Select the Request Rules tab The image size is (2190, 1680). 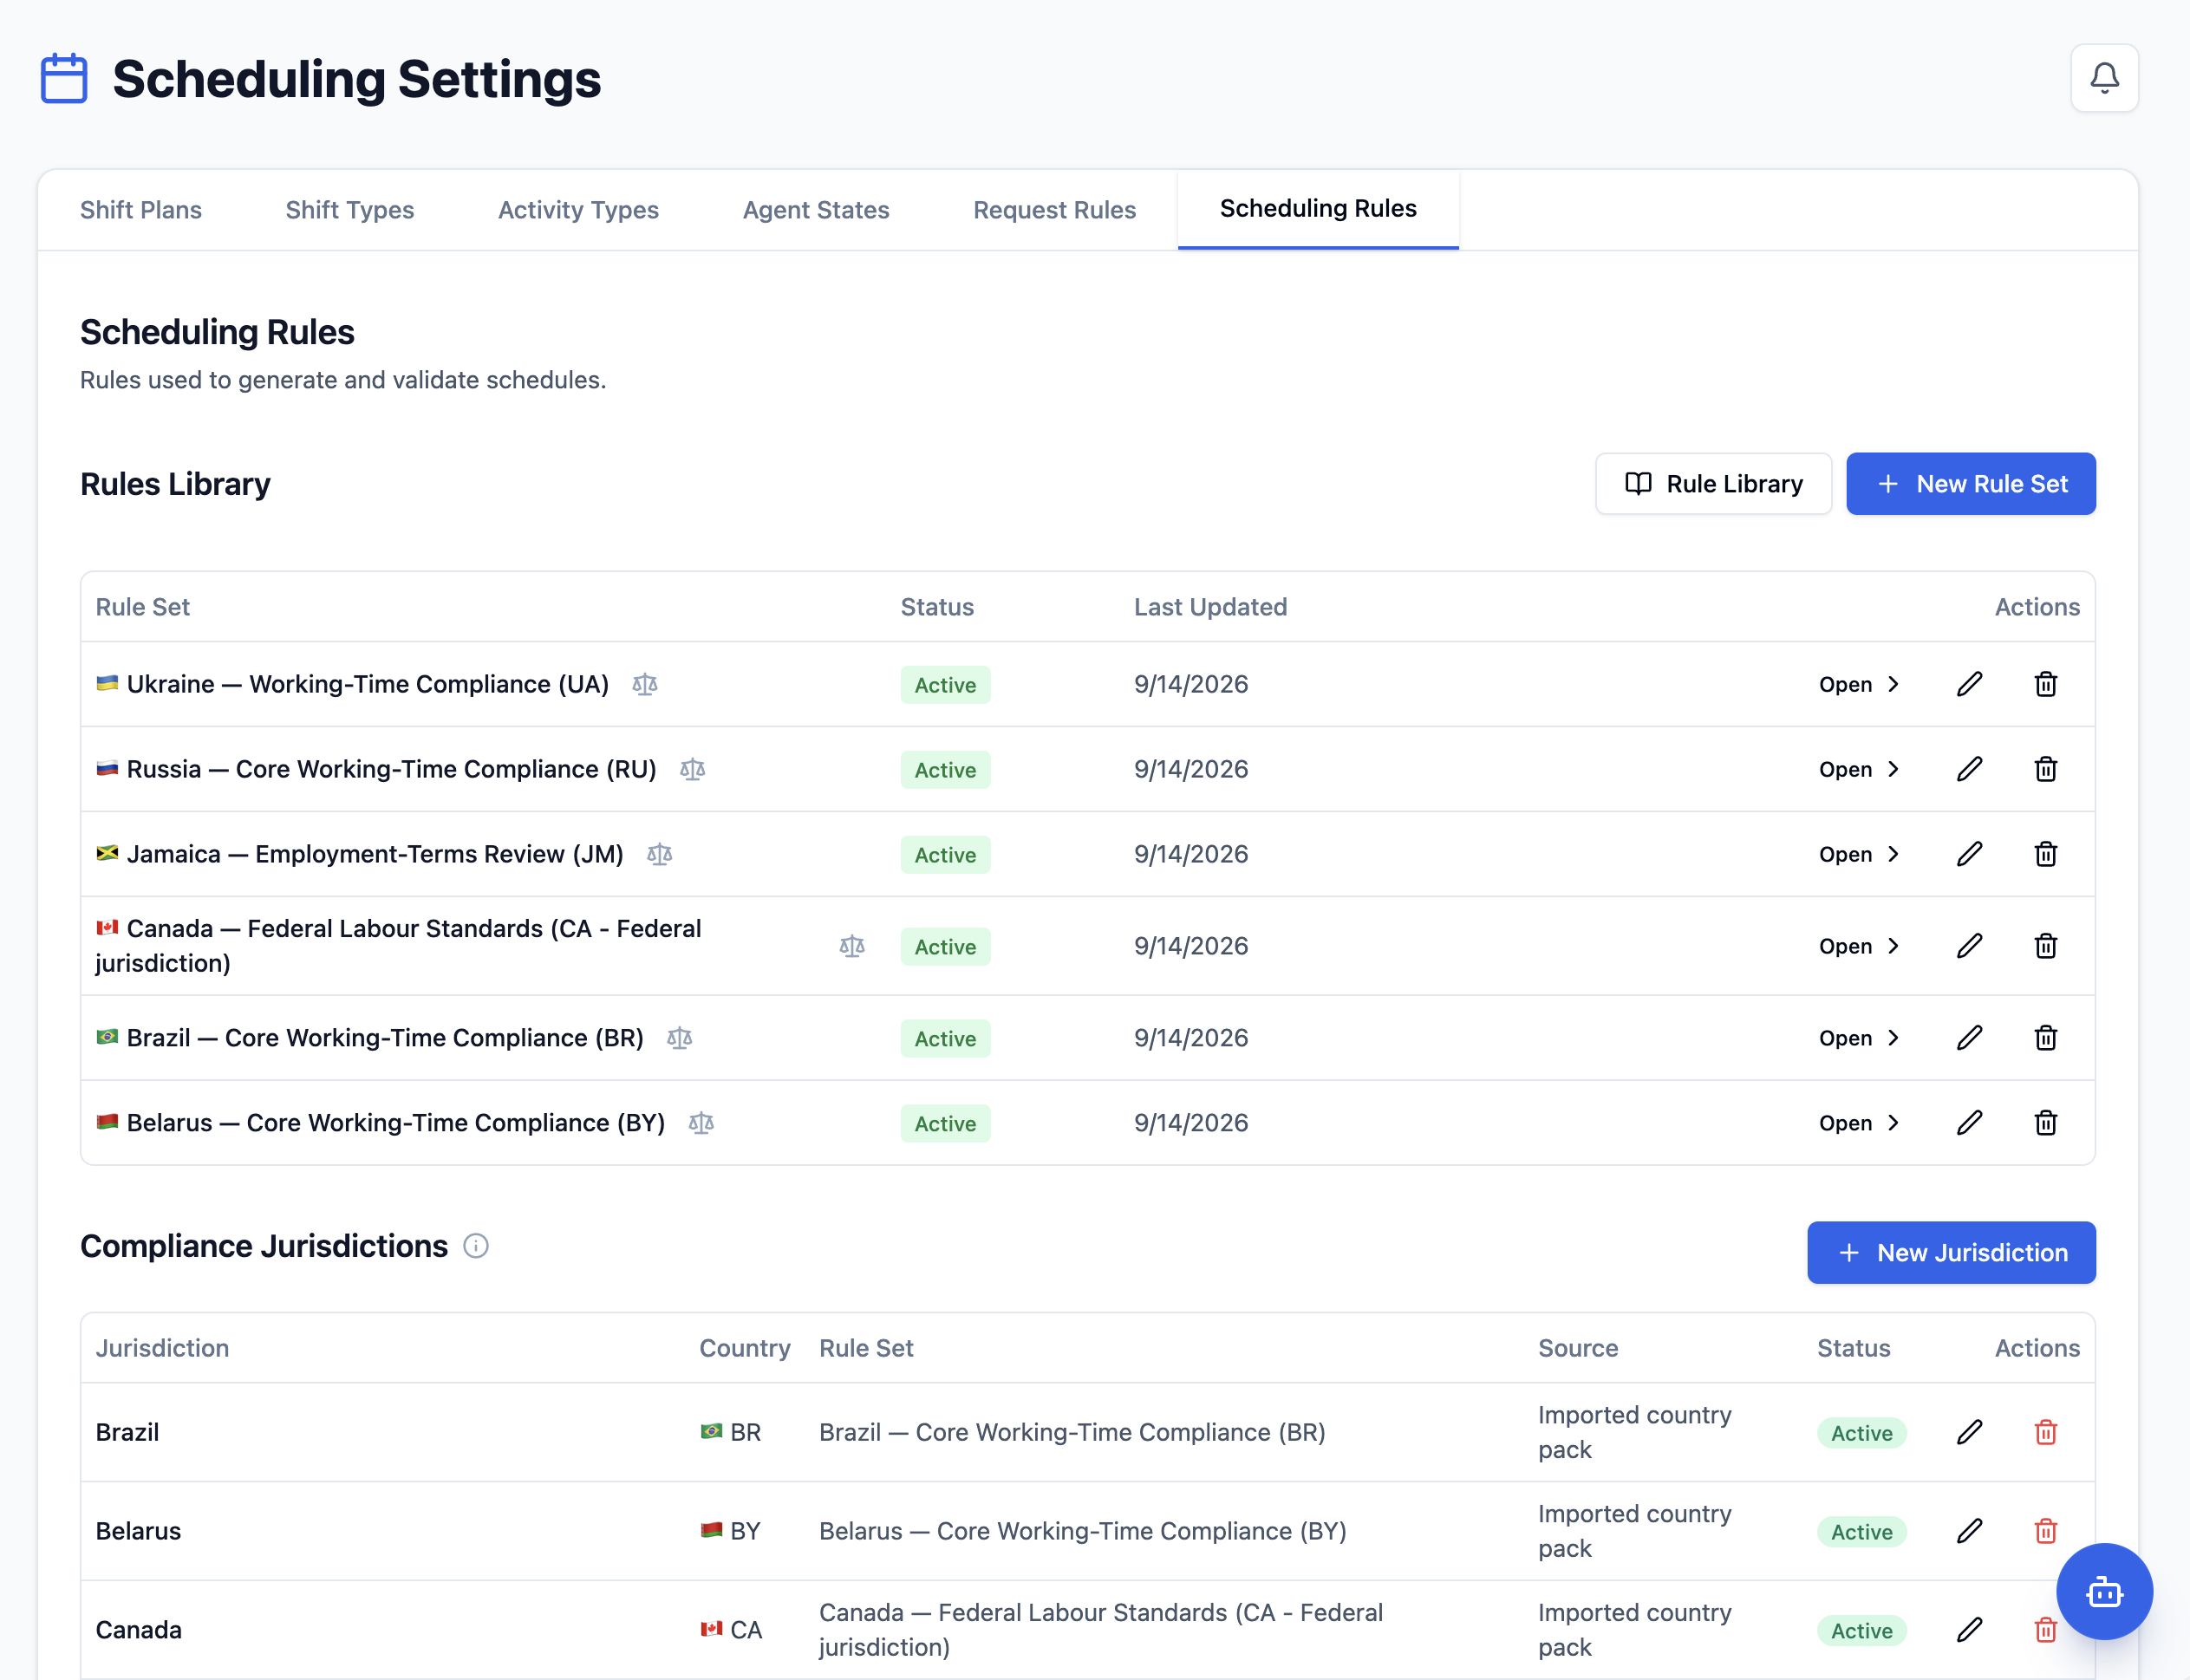(1055, 210)
